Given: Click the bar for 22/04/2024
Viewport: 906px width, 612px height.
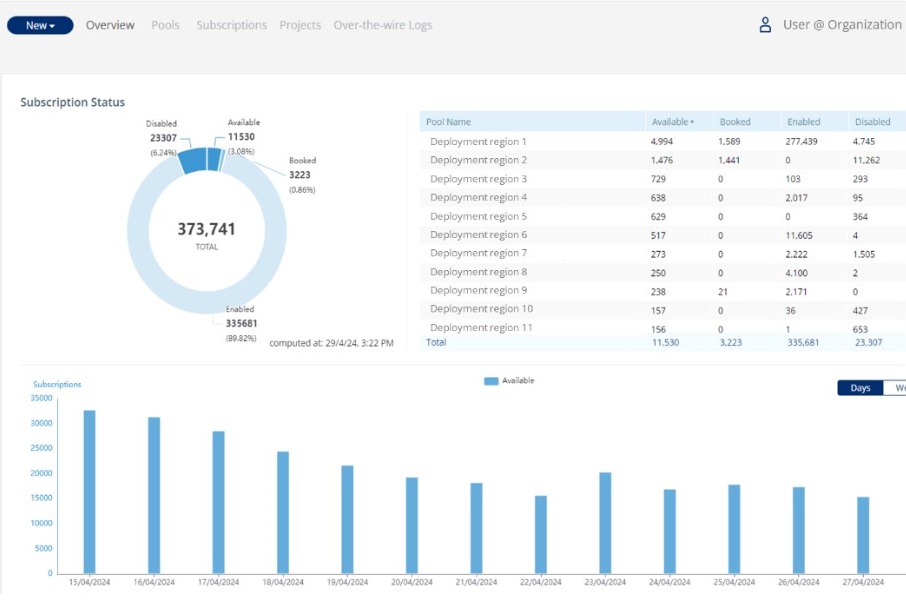Looking at the screenshot, I should click(x=541, y=535).
